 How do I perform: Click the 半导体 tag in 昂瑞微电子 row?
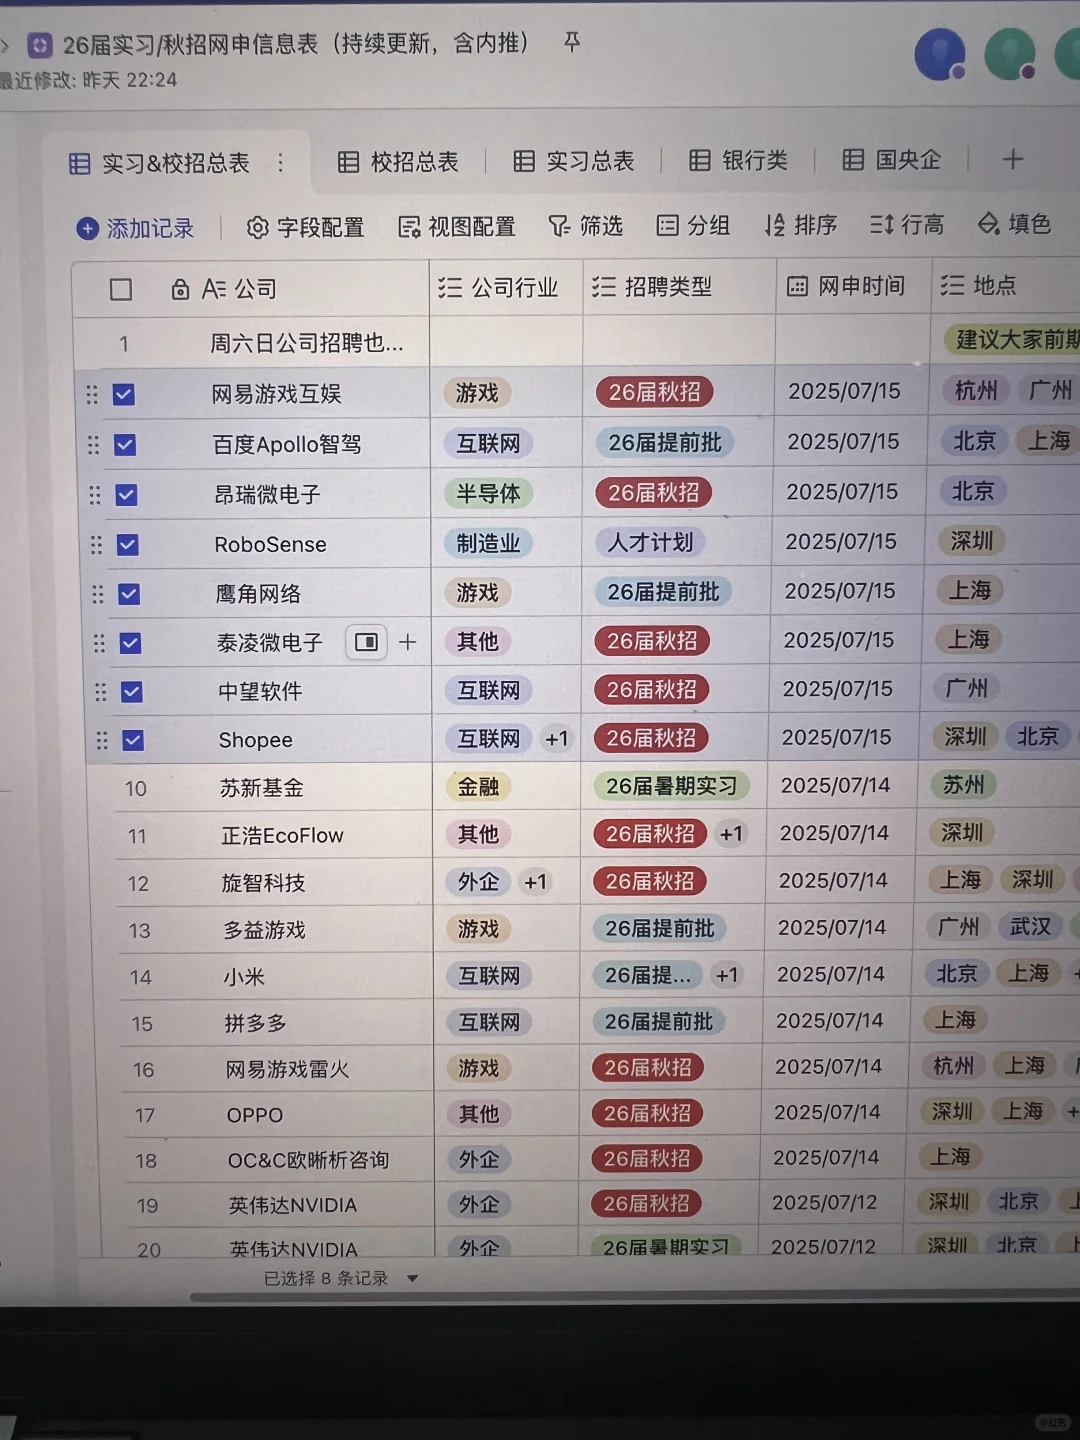click(x=488, y=493)
